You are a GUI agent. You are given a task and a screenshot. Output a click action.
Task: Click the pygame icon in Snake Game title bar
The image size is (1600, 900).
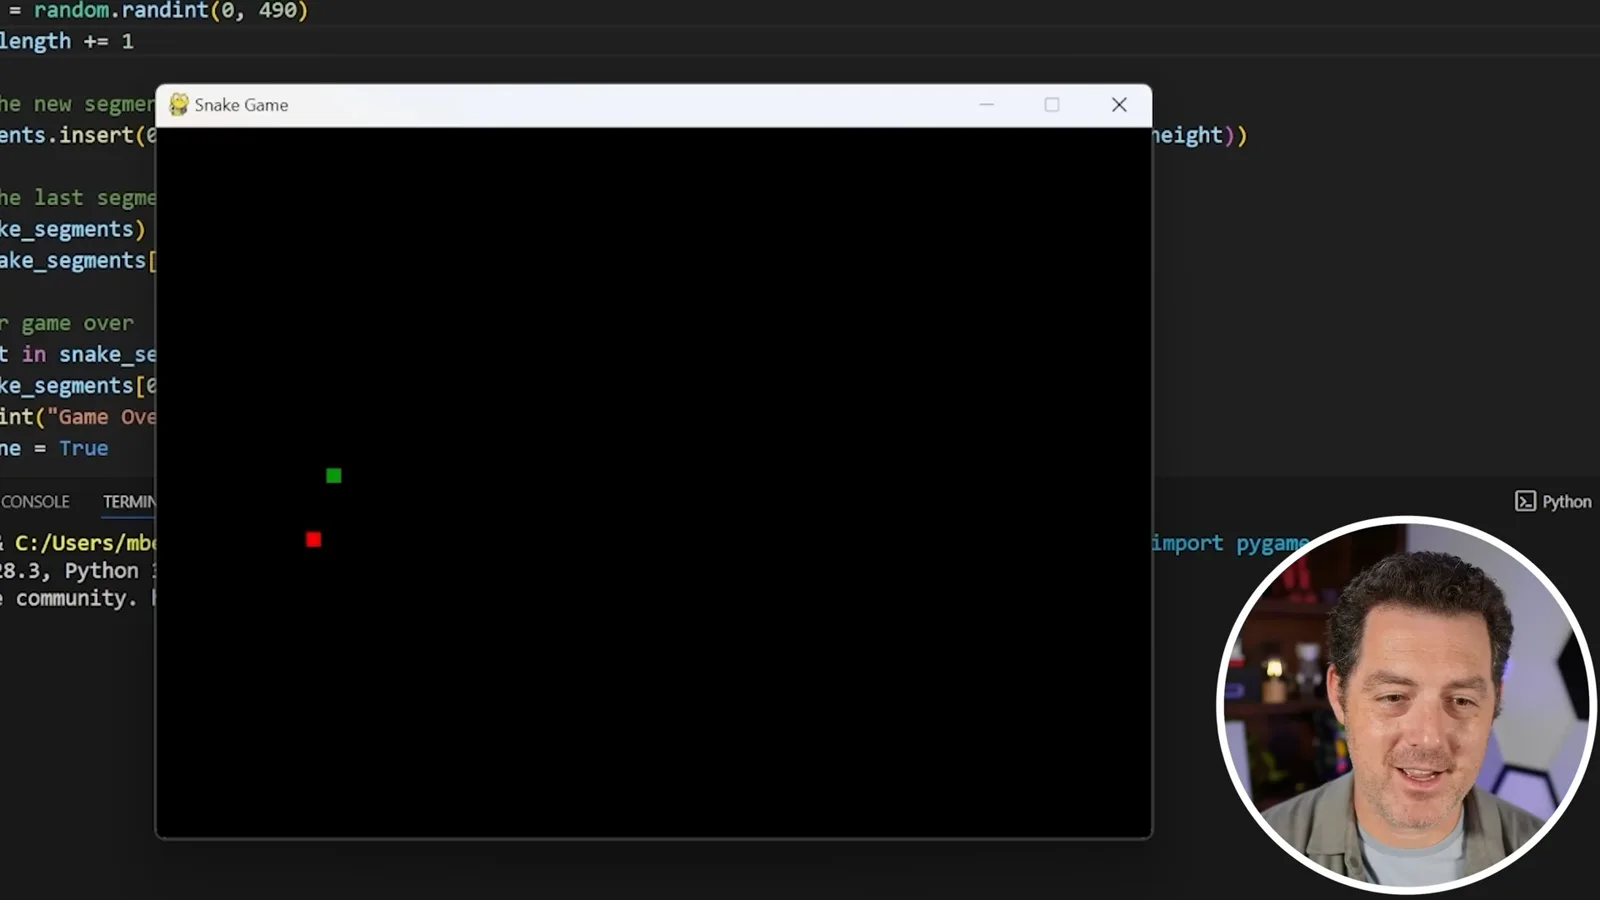(x=179, y=105)
